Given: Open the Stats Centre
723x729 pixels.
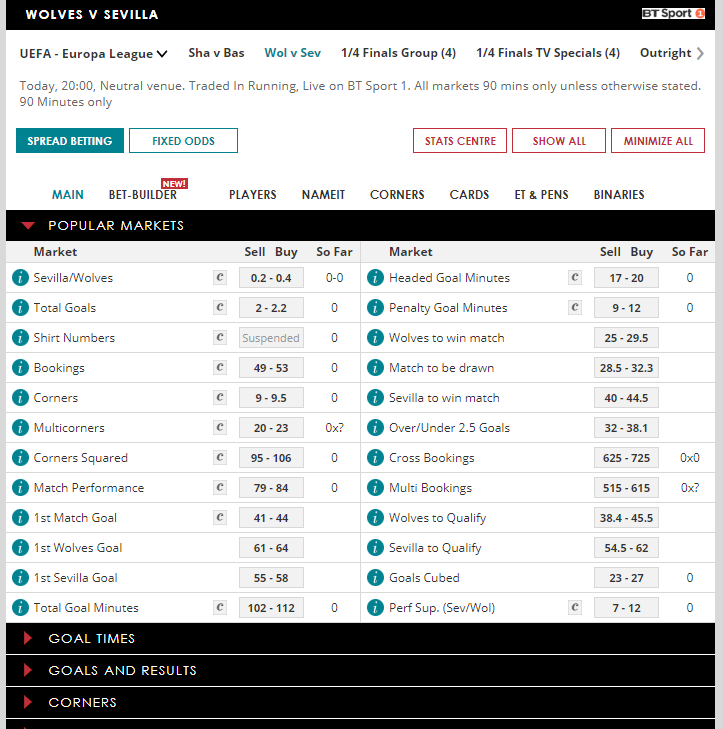Looking at the screenshot, I should (460, 140).
